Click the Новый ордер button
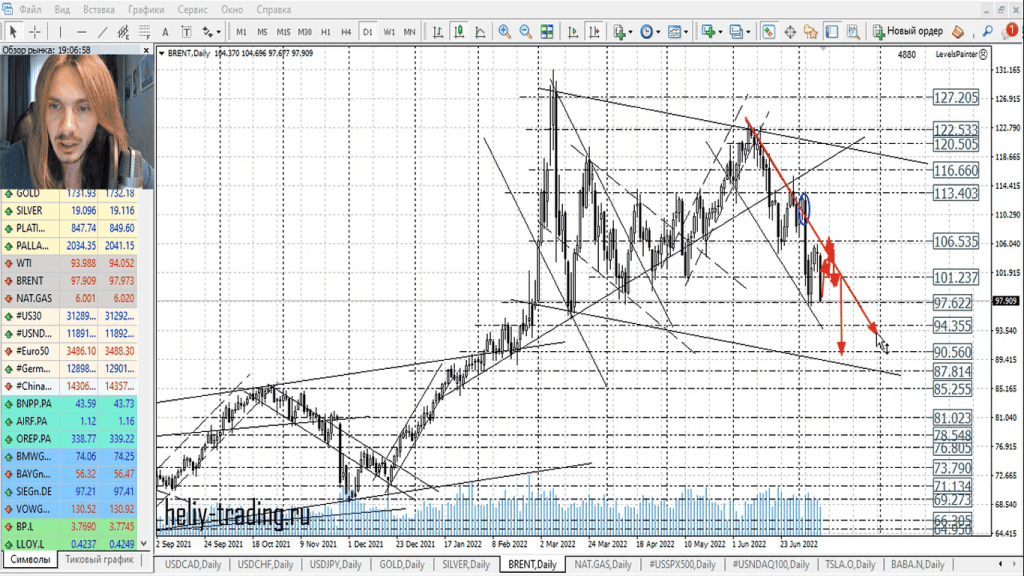 point(908,32)
